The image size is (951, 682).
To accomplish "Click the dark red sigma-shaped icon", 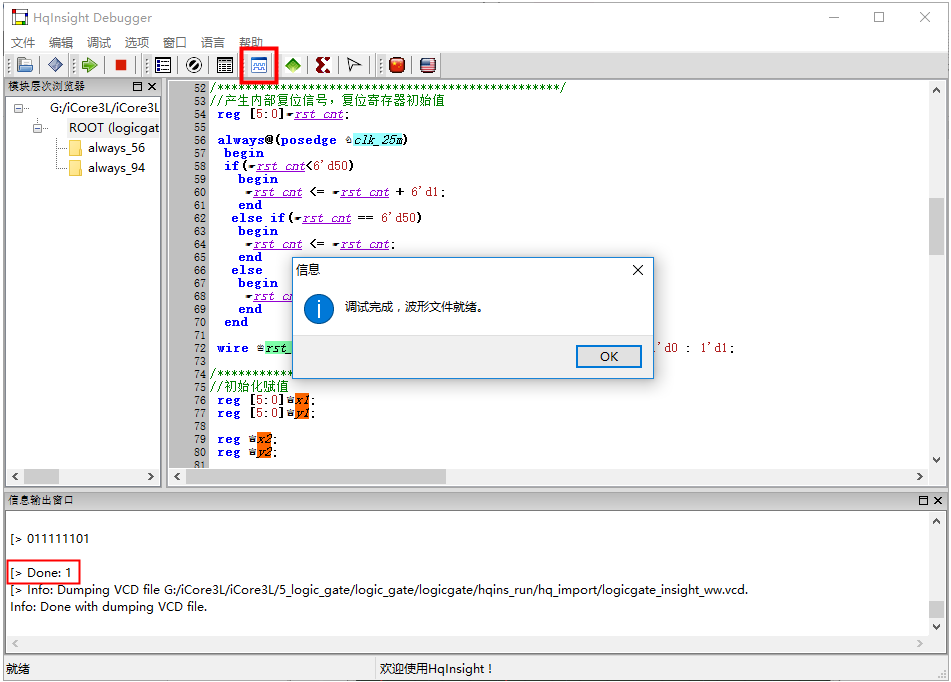I will pos(322,65).
